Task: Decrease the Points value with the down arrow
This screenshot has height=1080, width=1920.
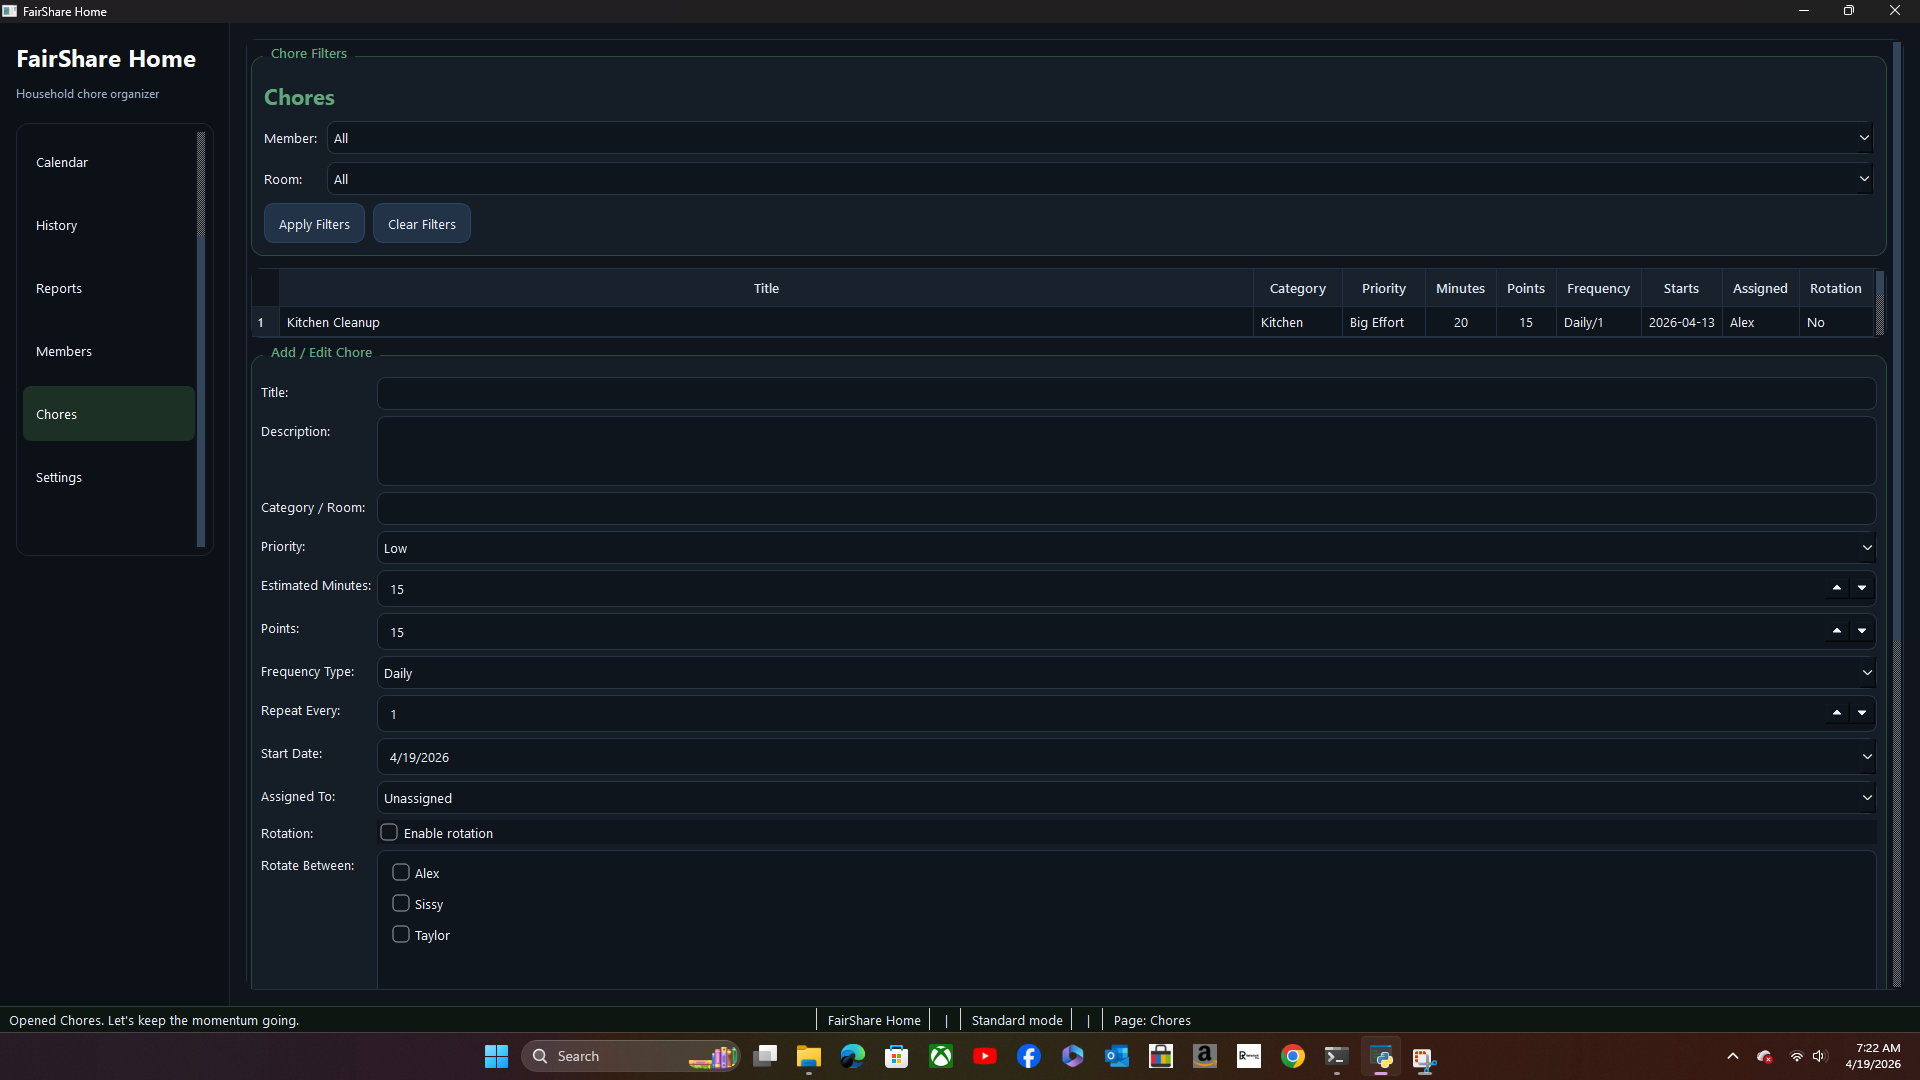Action: click(x=1862, y=631)
